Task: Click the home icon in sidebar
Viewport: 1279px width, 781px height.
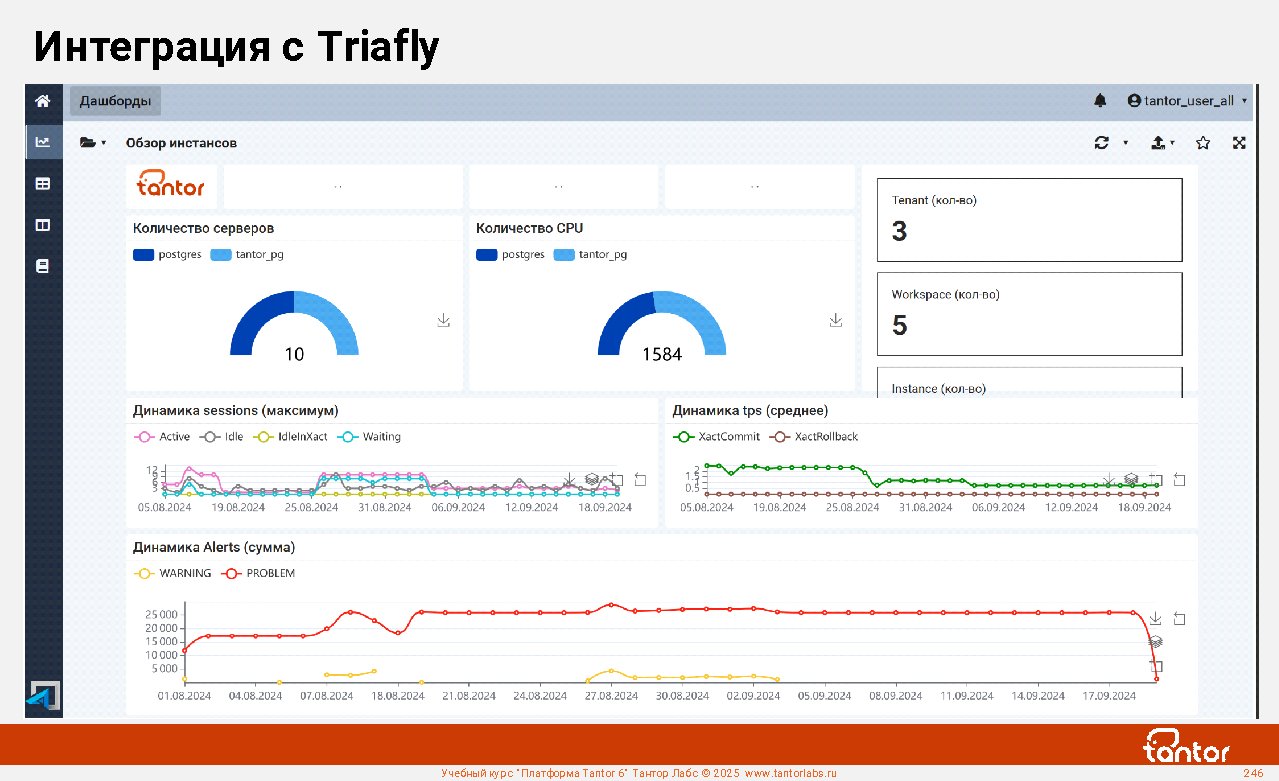Action: [x=43, y=101]
